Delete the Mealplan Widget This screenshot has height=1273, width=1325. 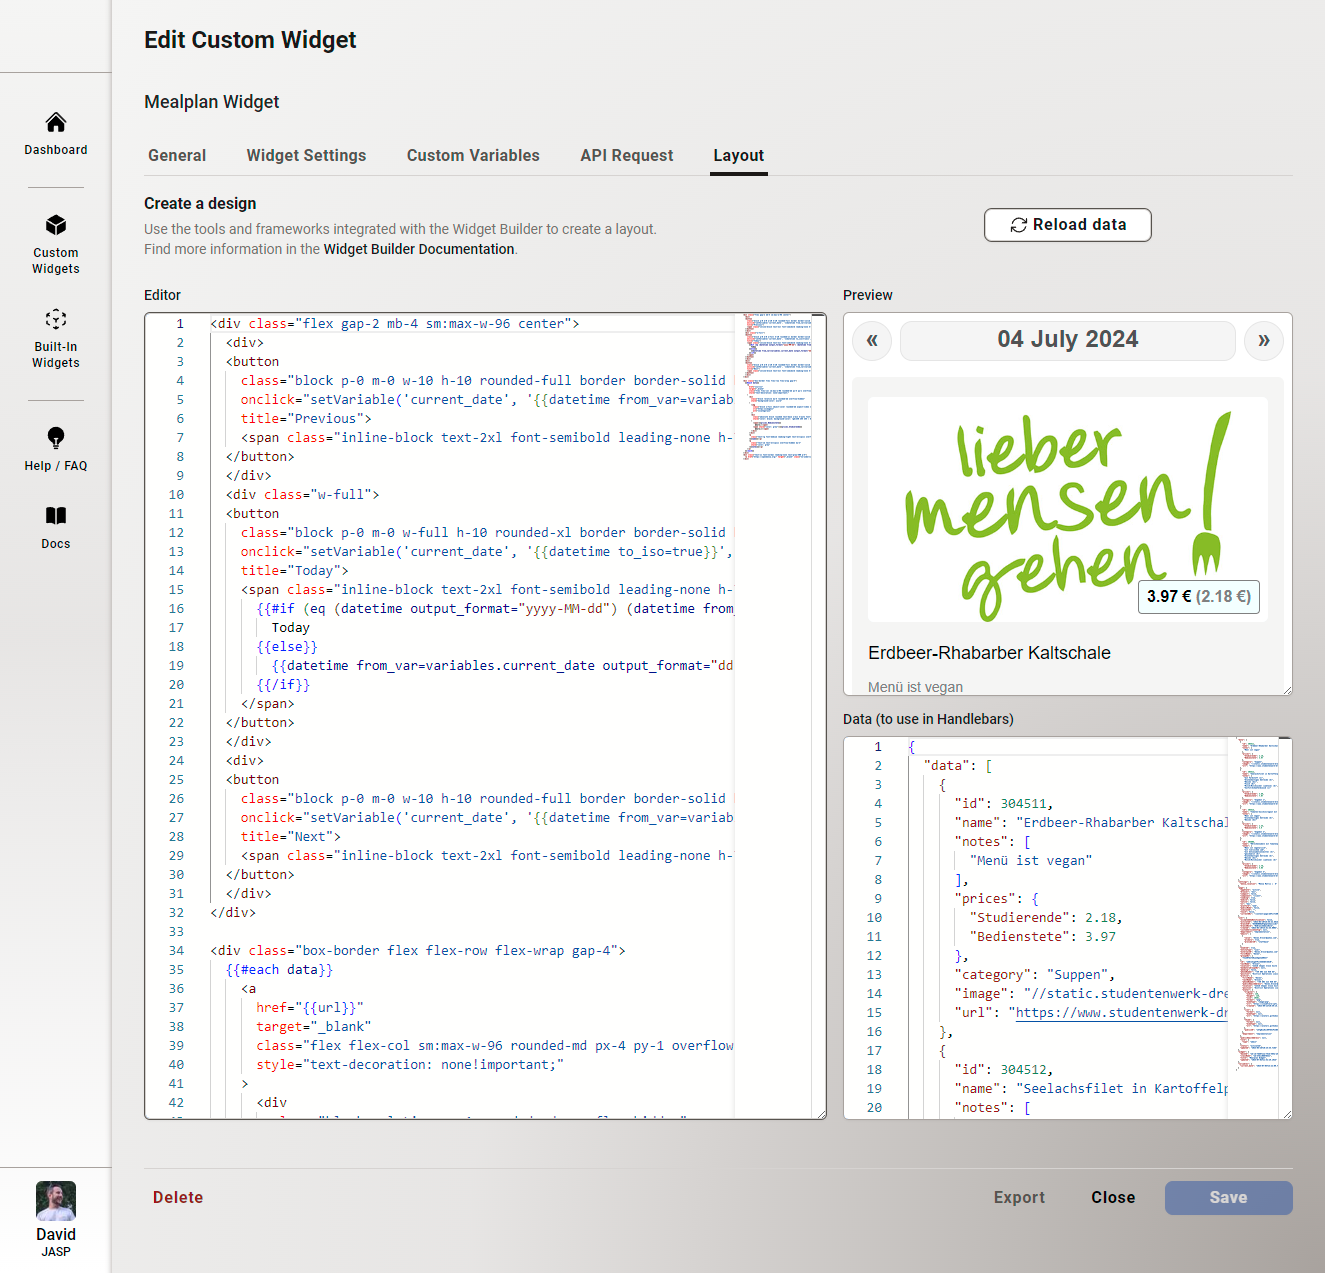coord(177,1197)
